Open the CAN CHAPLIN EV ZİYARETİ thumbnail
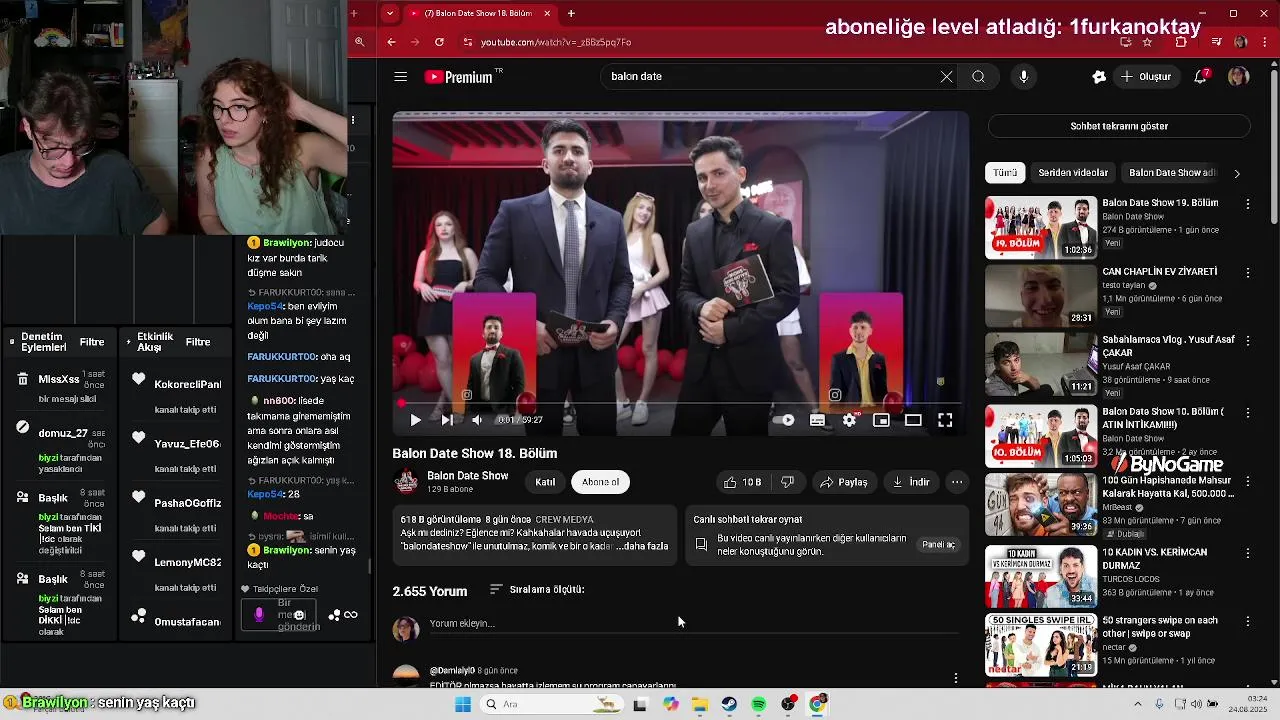 coord(1041,296)
